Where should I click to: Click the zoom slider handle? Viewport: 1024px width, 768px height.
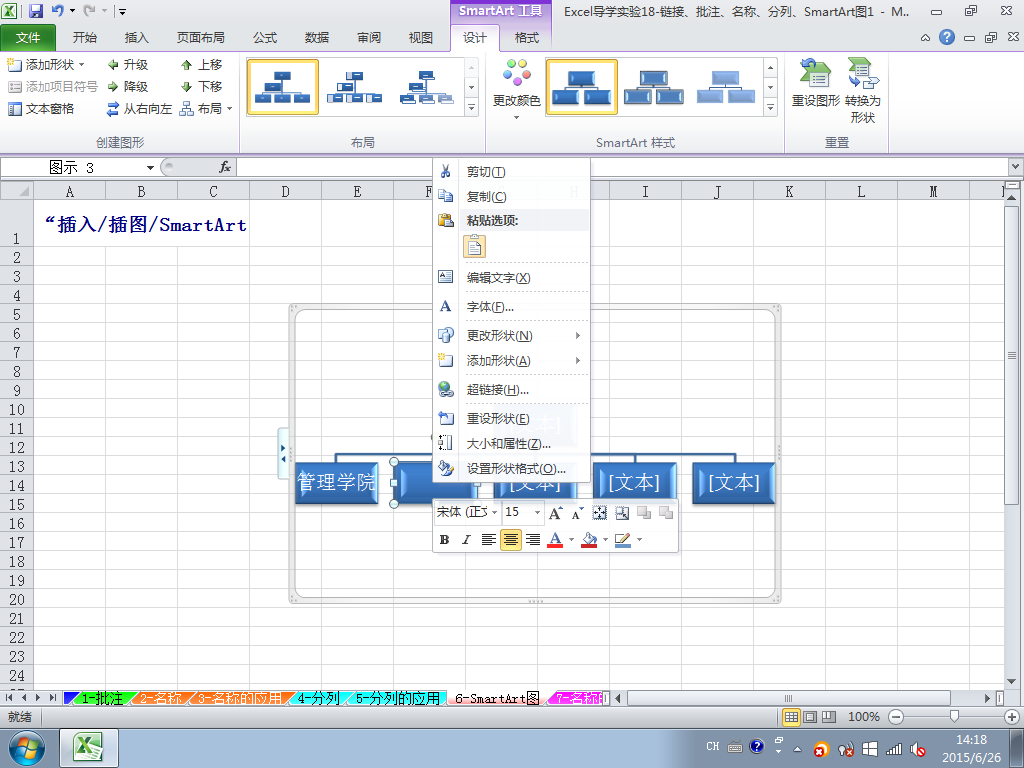[x=954, y=717]
